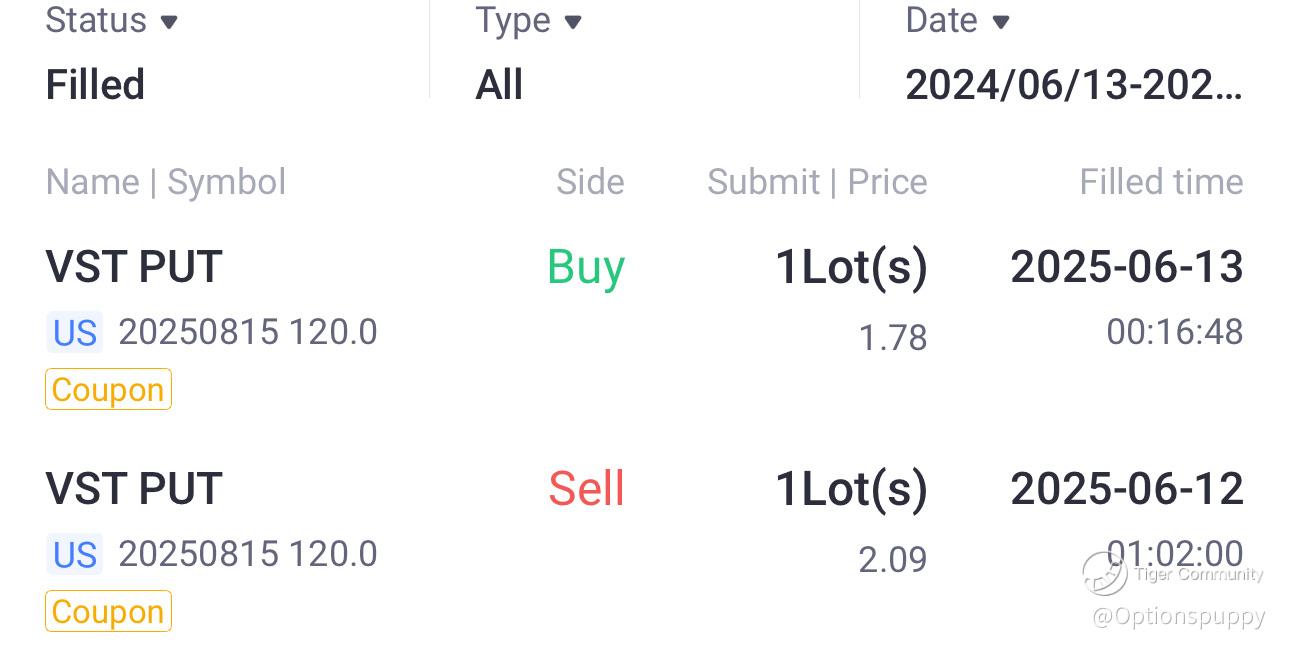1290x645 pixels.
Task: Select the Filled status value
Action: (x=95, y=85)
